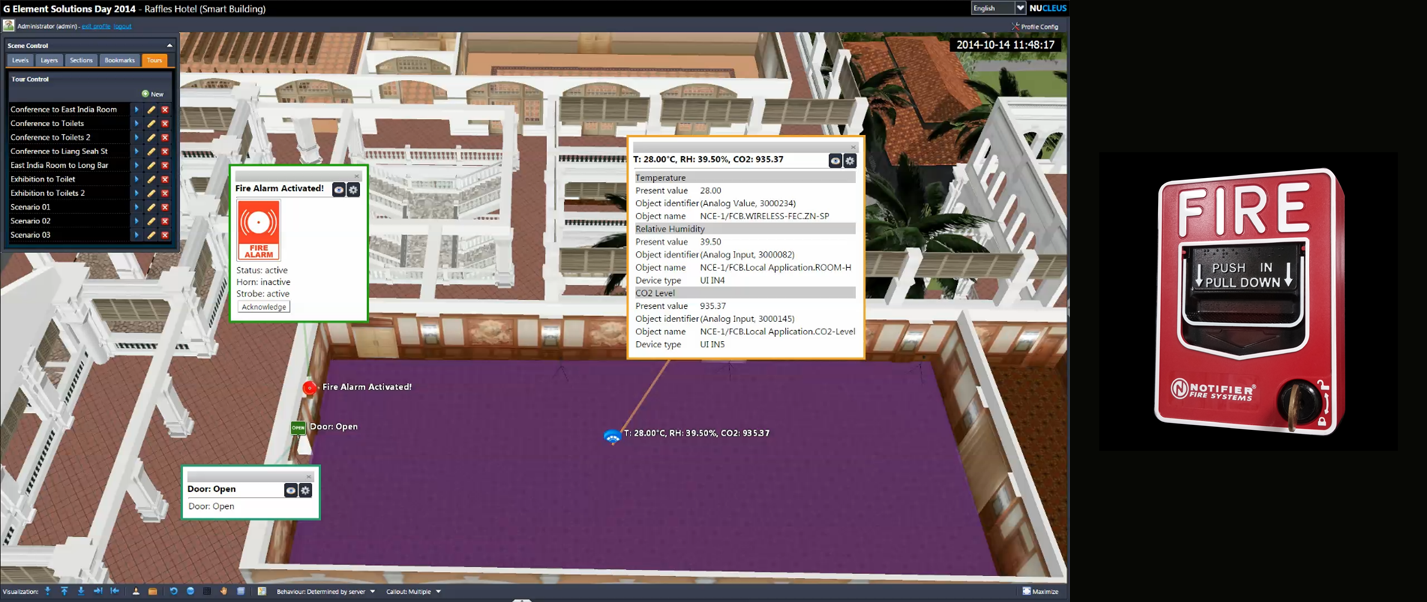Open the Callout: Multiple dropdown

(x=414, y=592)
